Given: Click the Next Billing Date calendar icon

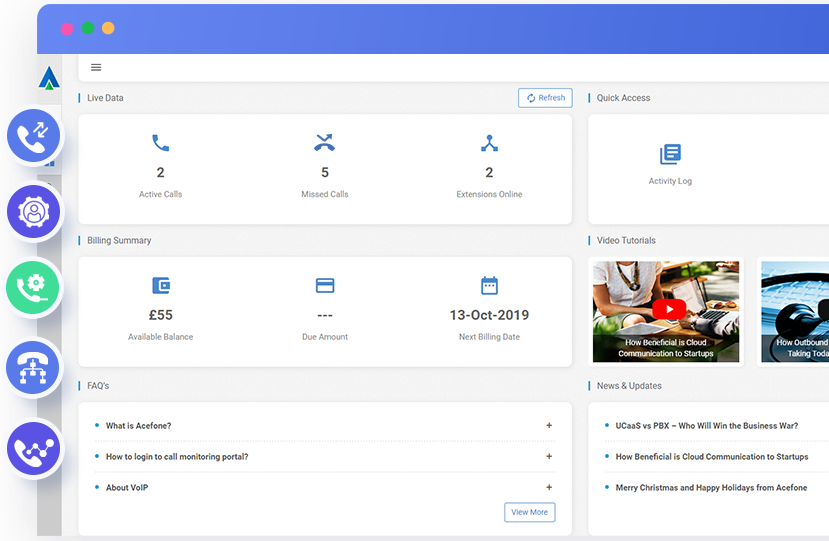Looking at the screenshot, I should click(489, 285).
